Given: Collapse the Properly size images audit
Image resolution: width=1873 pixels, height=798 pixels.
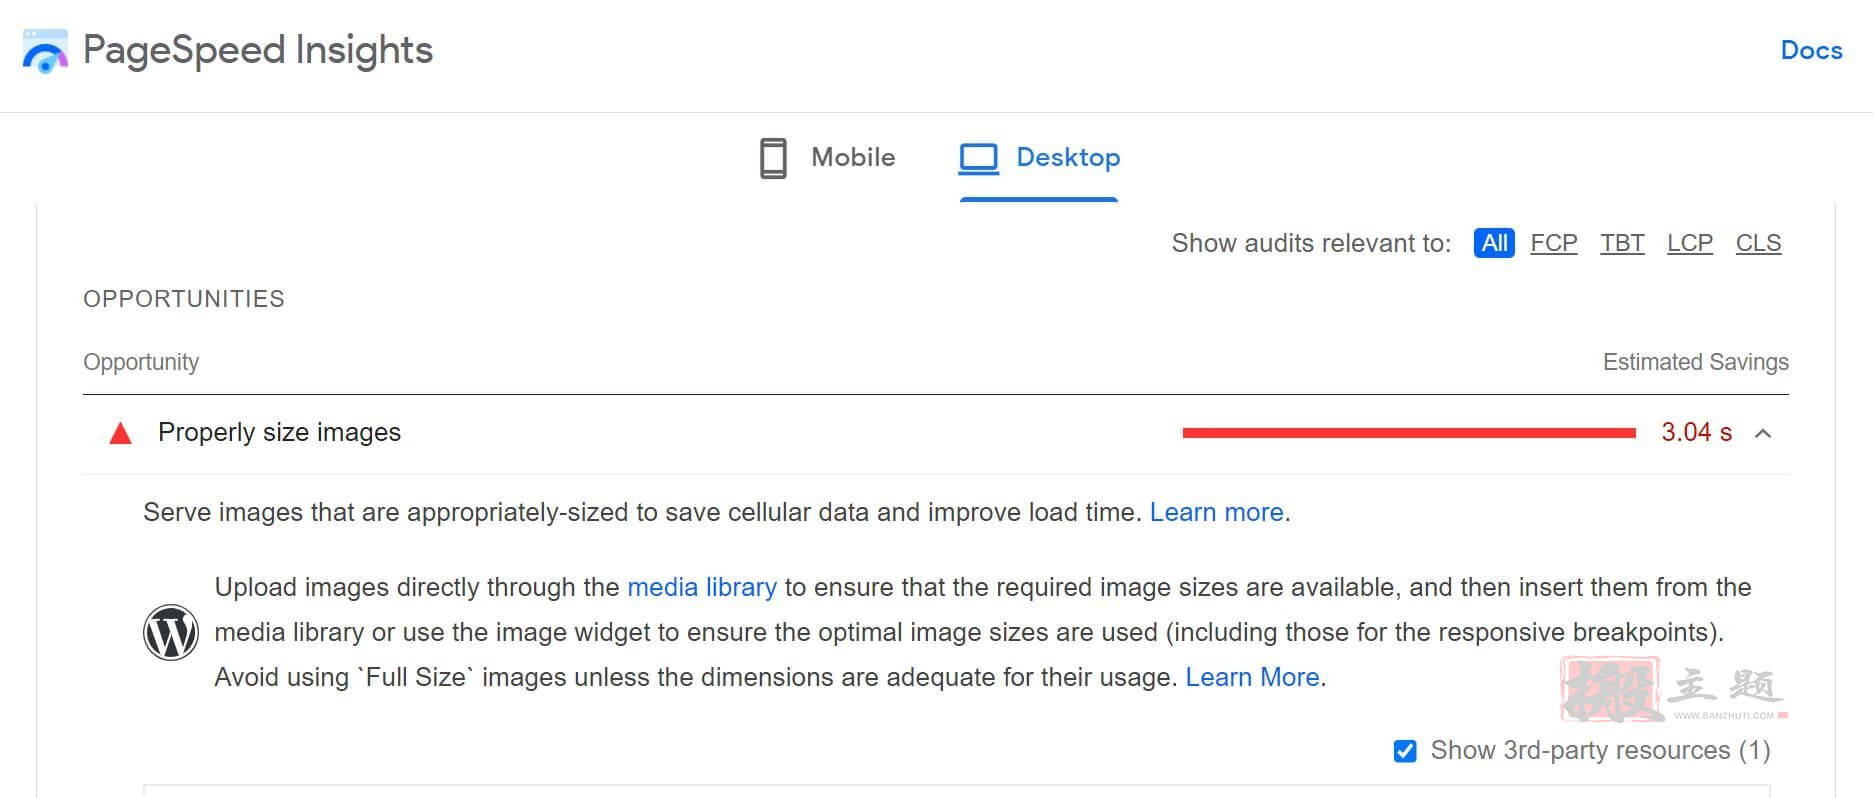Looking at the screenshot, I should (1763, 433).
